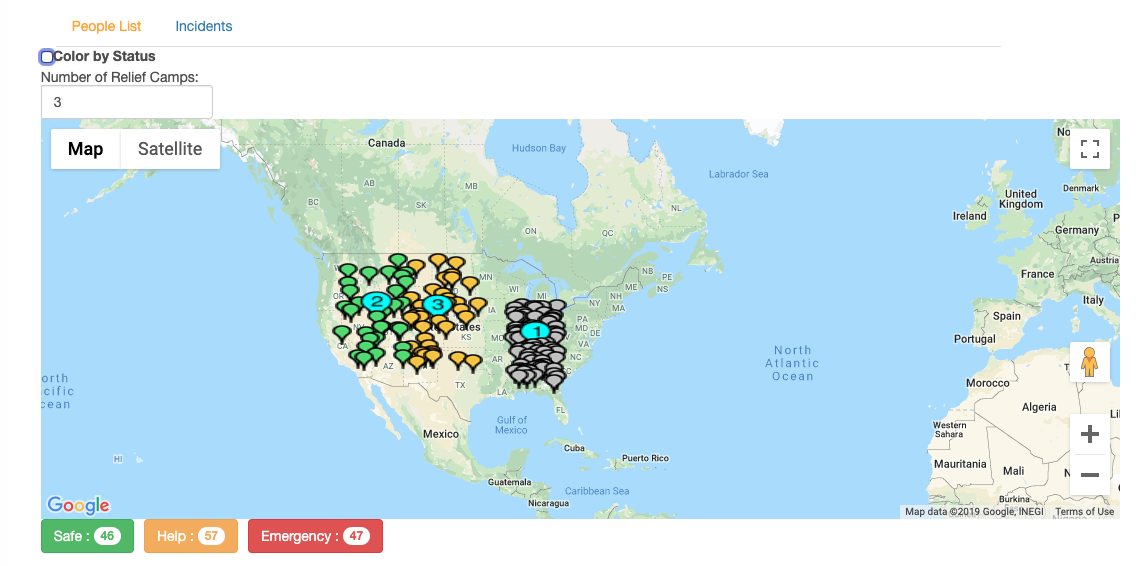Switch to Satellite view
Image resolution: width=1139 pixels, height=566 pixels.
(170, 149)
